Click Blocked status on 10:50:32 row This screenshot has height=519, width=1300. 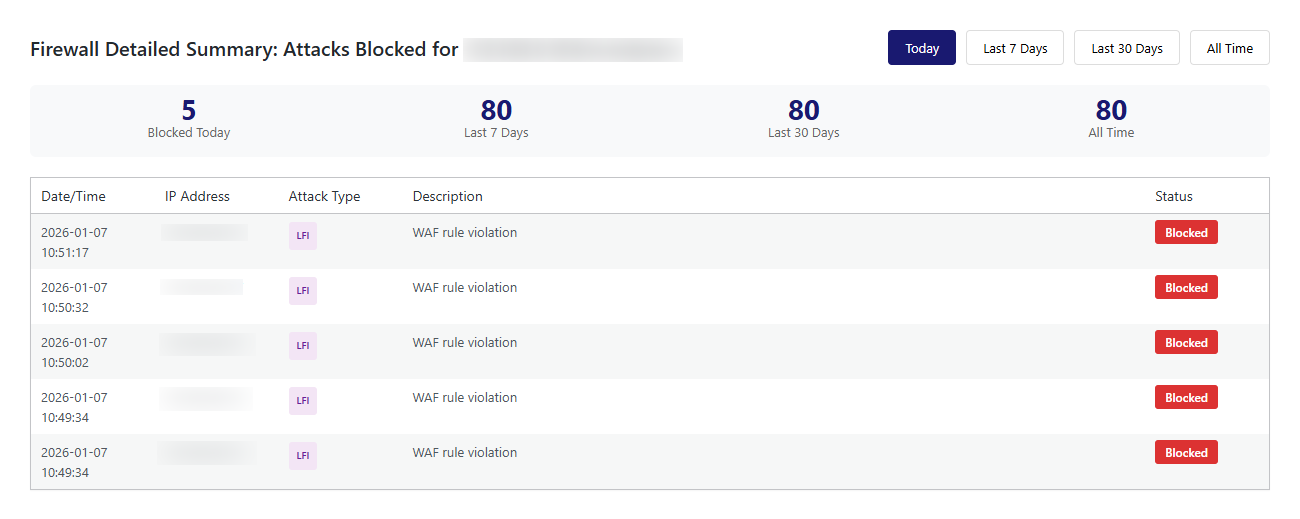pyautogui.click(x=1186, y=288)
